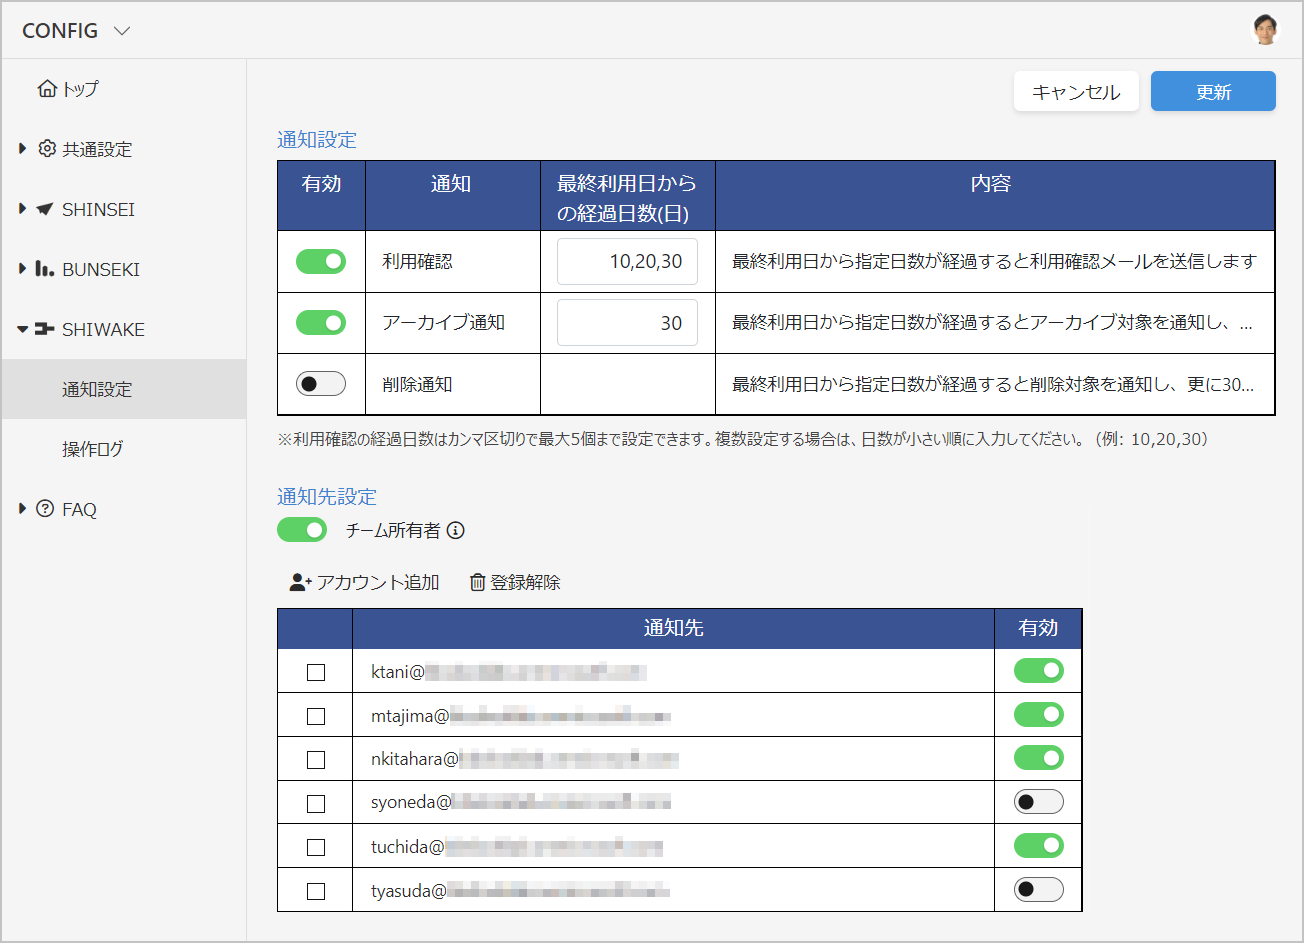Image resolution: width=1304 pixels, height=943 pixels.
Task: Click the bar chart BUNSEKI icon
Action: pos(45,269)
